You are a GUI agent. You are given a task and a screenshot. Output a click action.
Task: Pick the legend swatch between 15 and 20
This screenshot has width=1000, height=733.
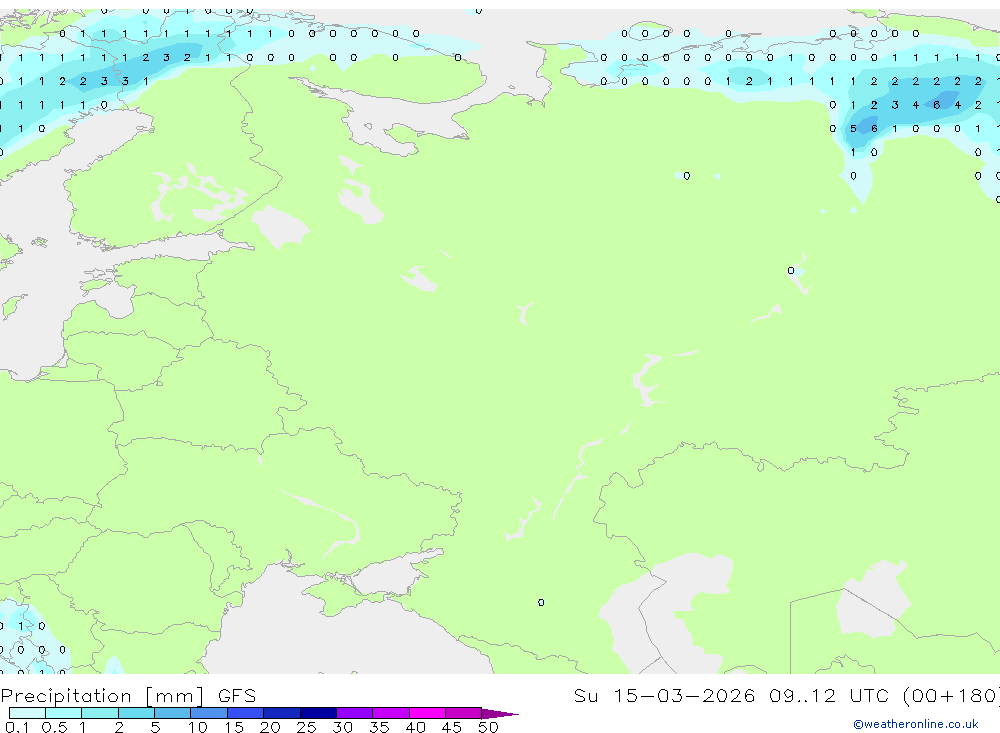[246, 713]
